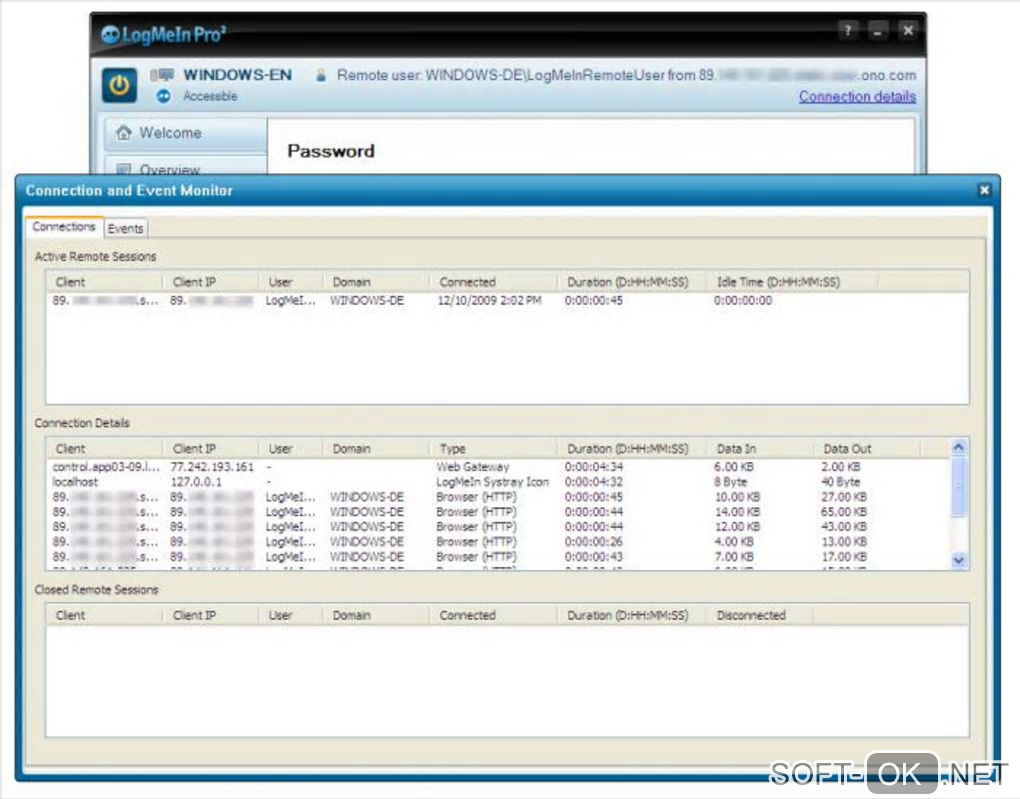Click the 7.00 KB Data In cell

click(733, 556)
